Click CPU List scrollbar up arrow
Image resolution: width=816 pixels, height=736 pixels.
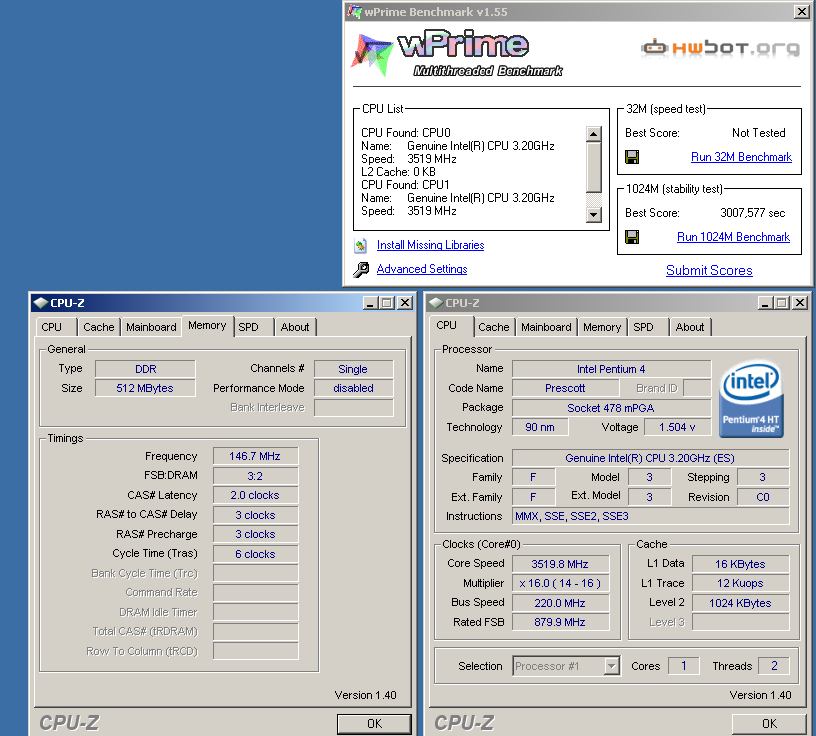pos(593,134)
